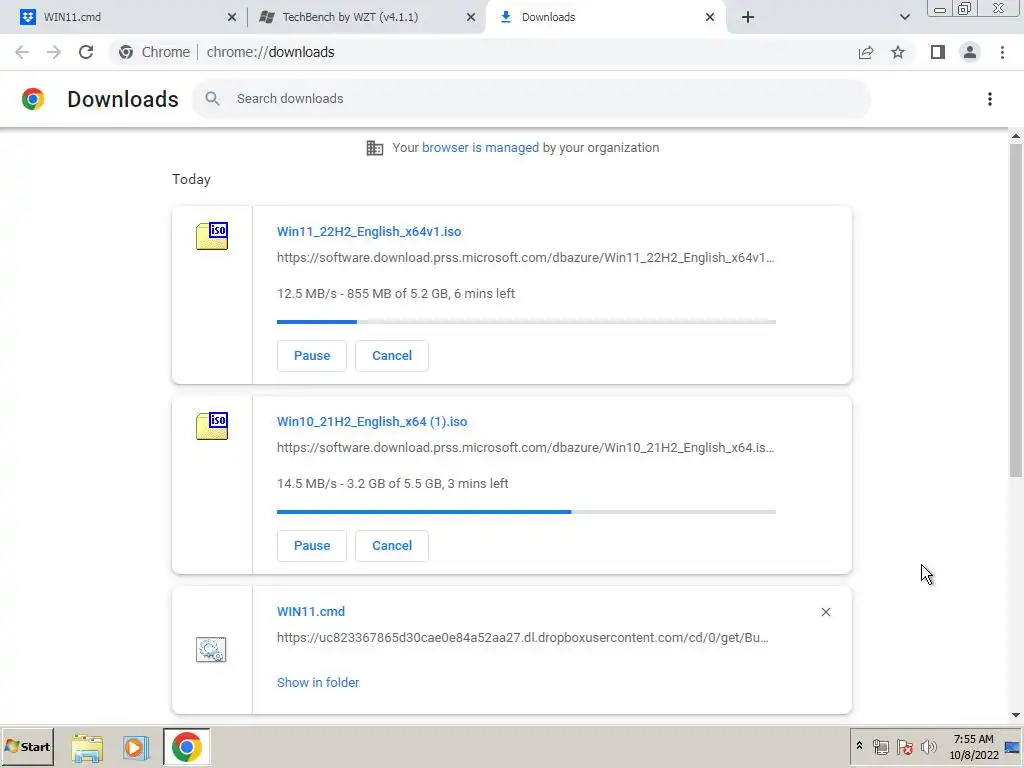Open the side panel icon

[x=938, y=52]
